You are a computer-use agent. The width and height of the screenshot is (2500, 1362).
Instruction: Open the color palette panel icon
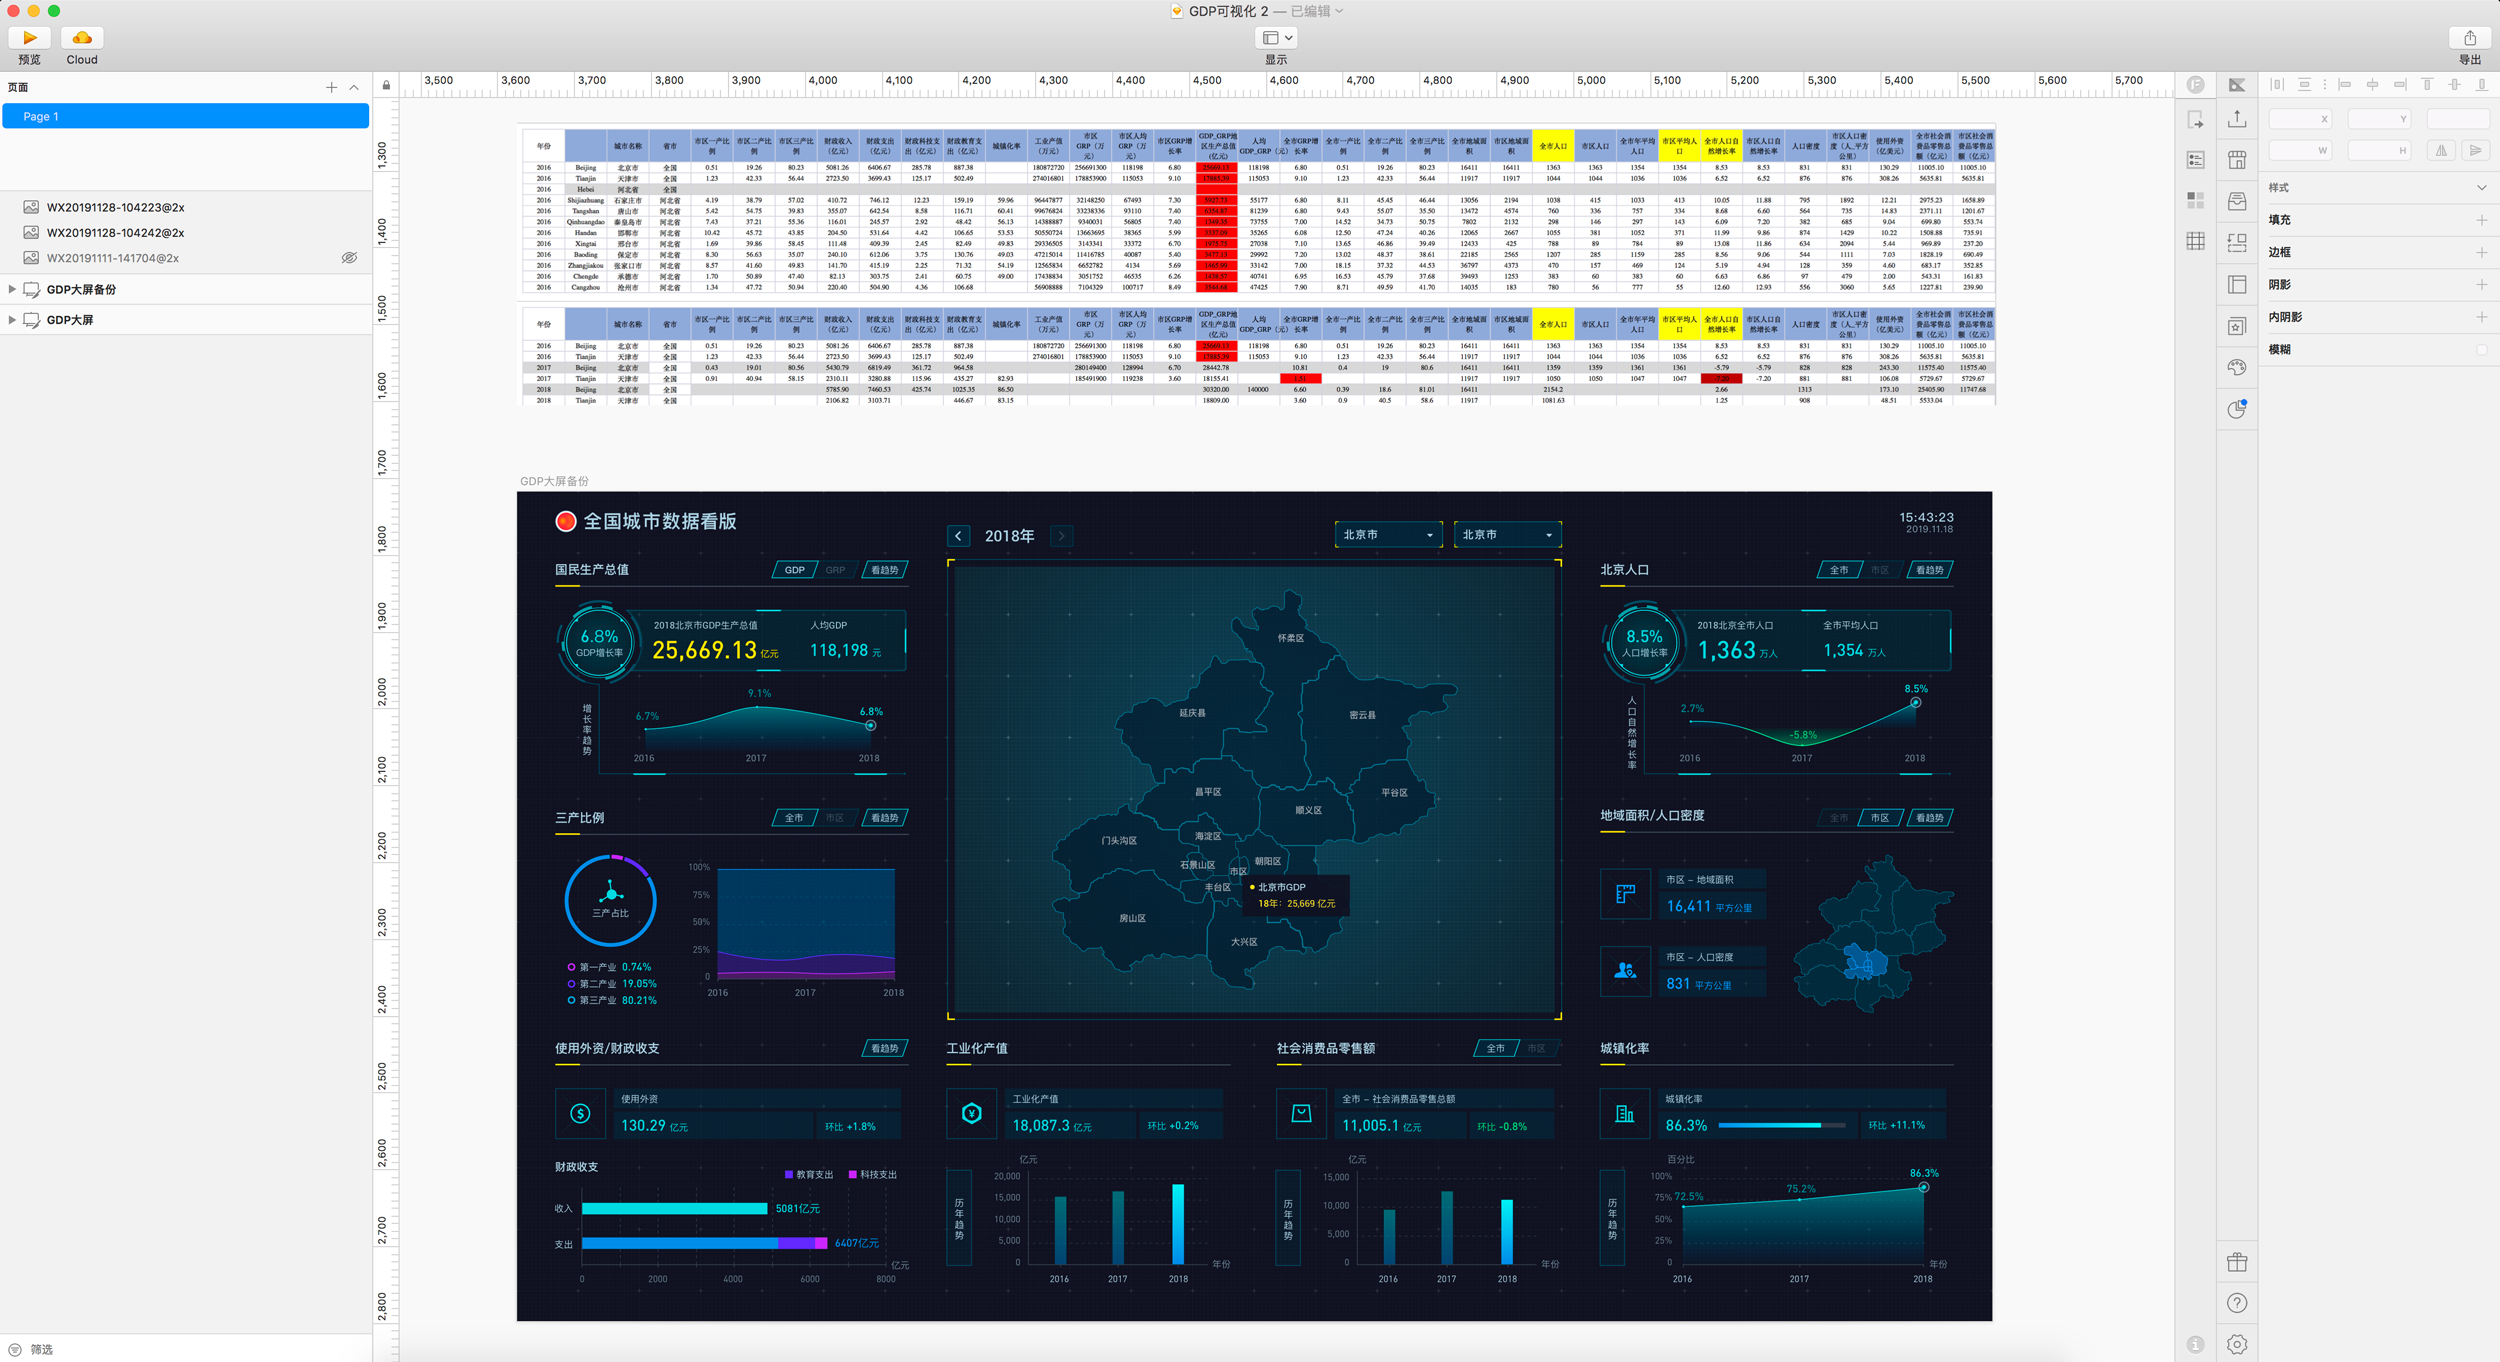pyautogui.click(x=2237, y=368)
